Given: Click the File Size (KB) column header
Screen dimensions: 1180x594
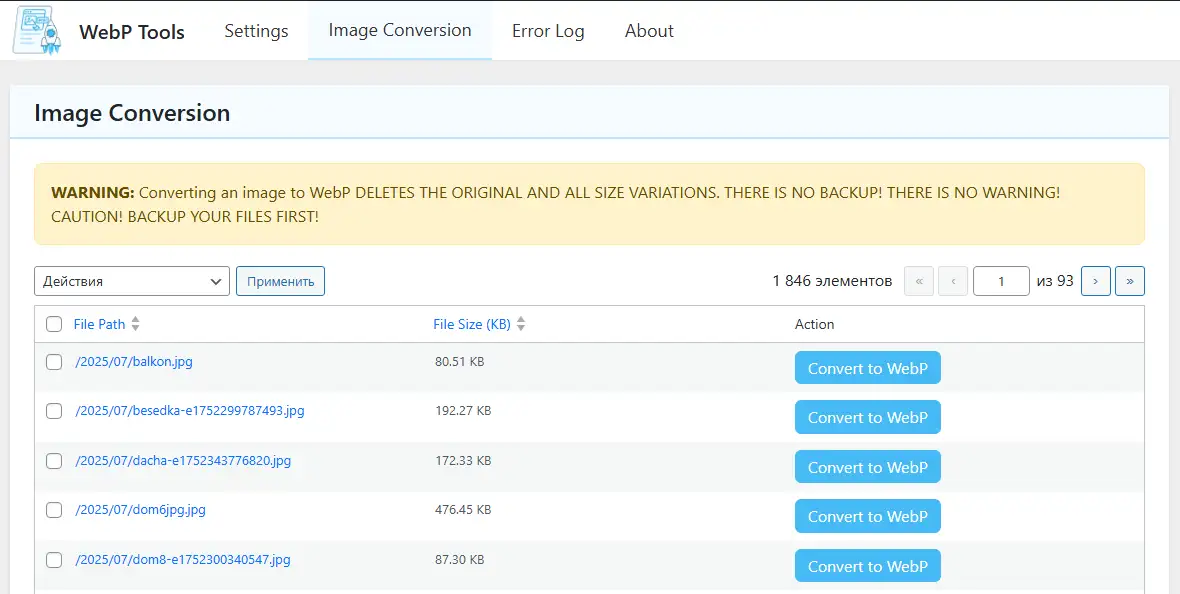Looking at the screenshot, I should [472, 324].
